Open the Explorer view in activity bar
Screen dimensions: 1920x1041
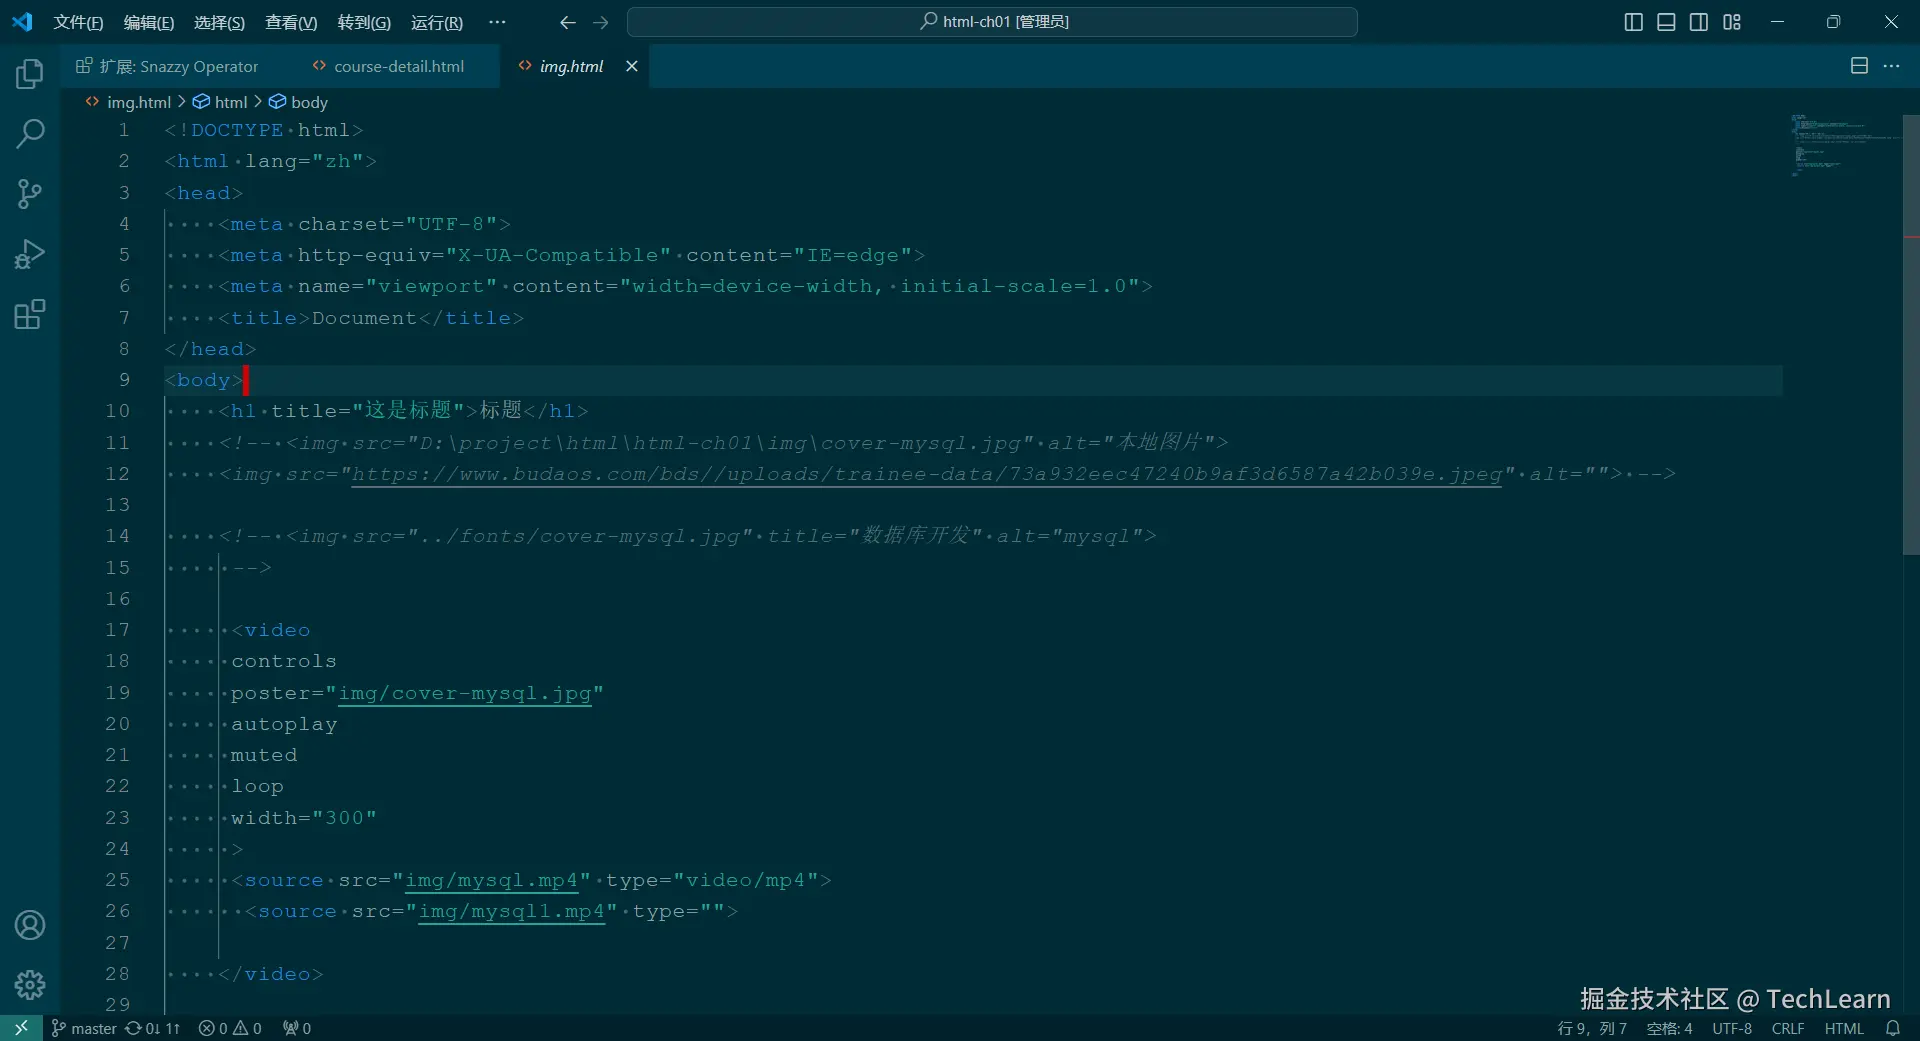(x=30, y=74)
